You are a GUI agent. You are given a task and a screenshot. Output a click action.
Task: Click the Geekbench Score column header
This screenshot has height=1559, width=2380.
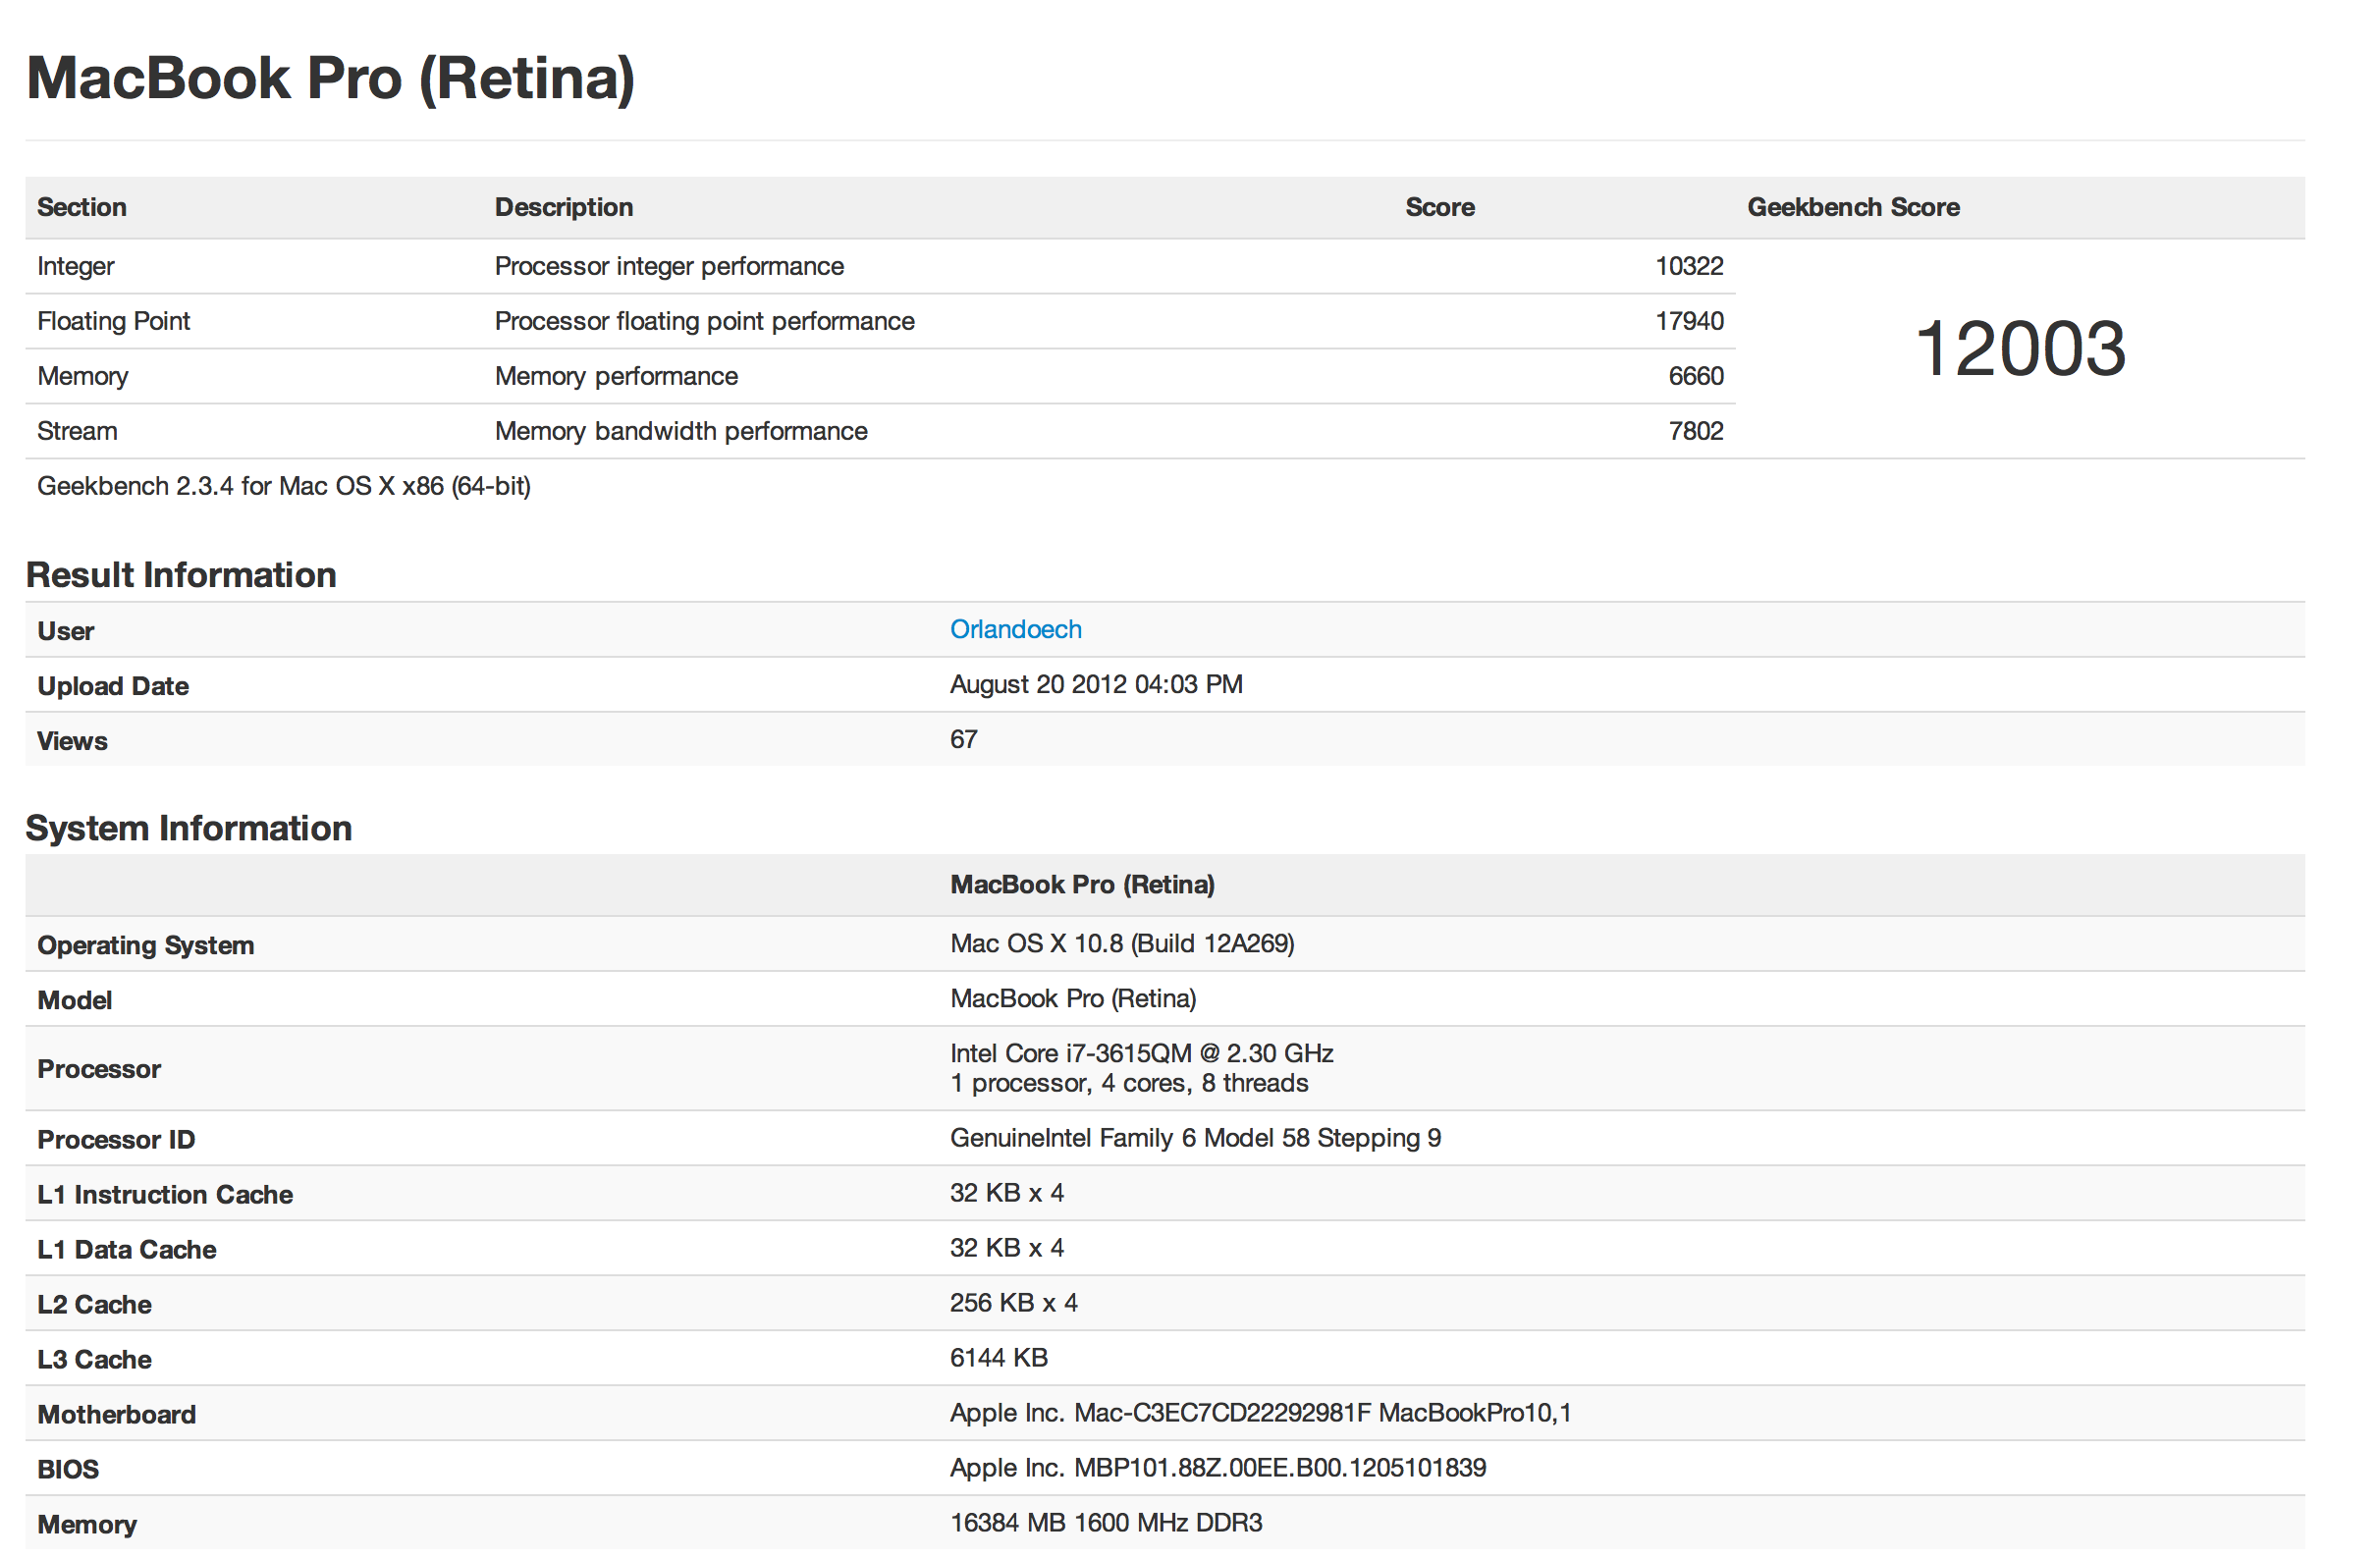click(1853, 207)
